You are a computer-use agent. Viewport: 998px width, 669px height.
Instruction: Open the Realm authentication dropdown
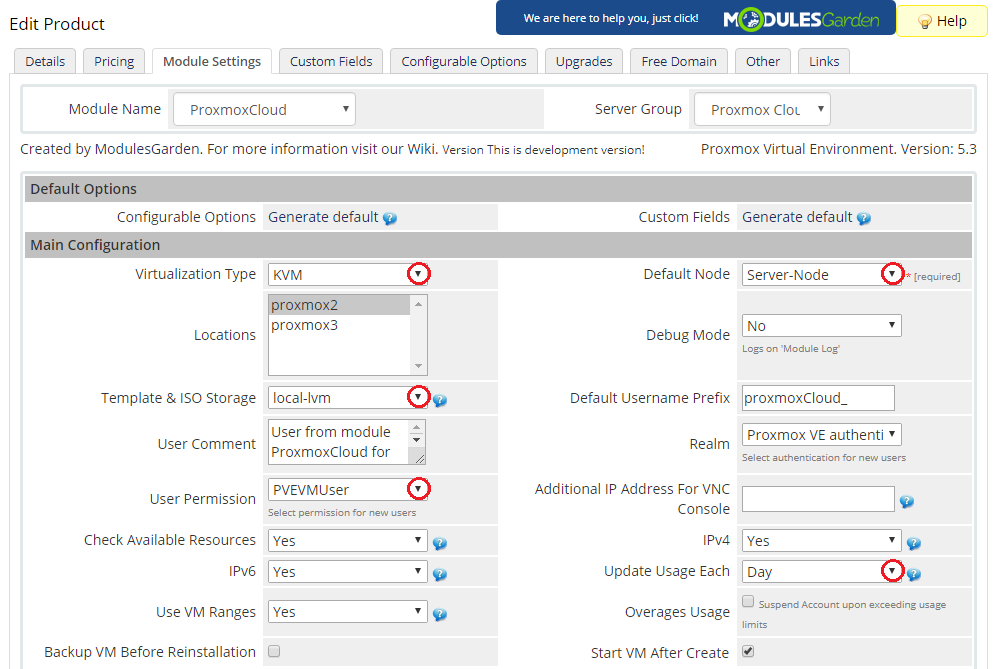(822, 434)
